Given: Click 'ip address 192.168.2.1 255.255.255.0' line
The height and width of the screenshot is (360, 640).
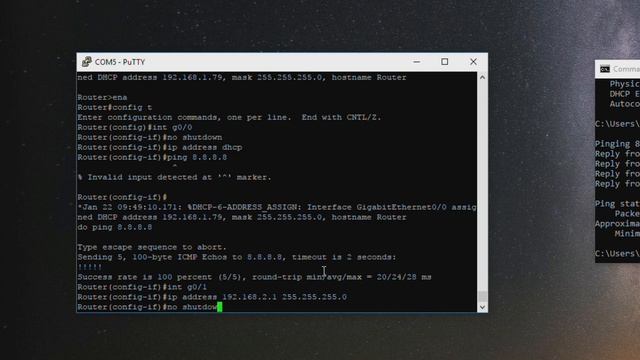Looking at the screenshot, I should [212, 297].
